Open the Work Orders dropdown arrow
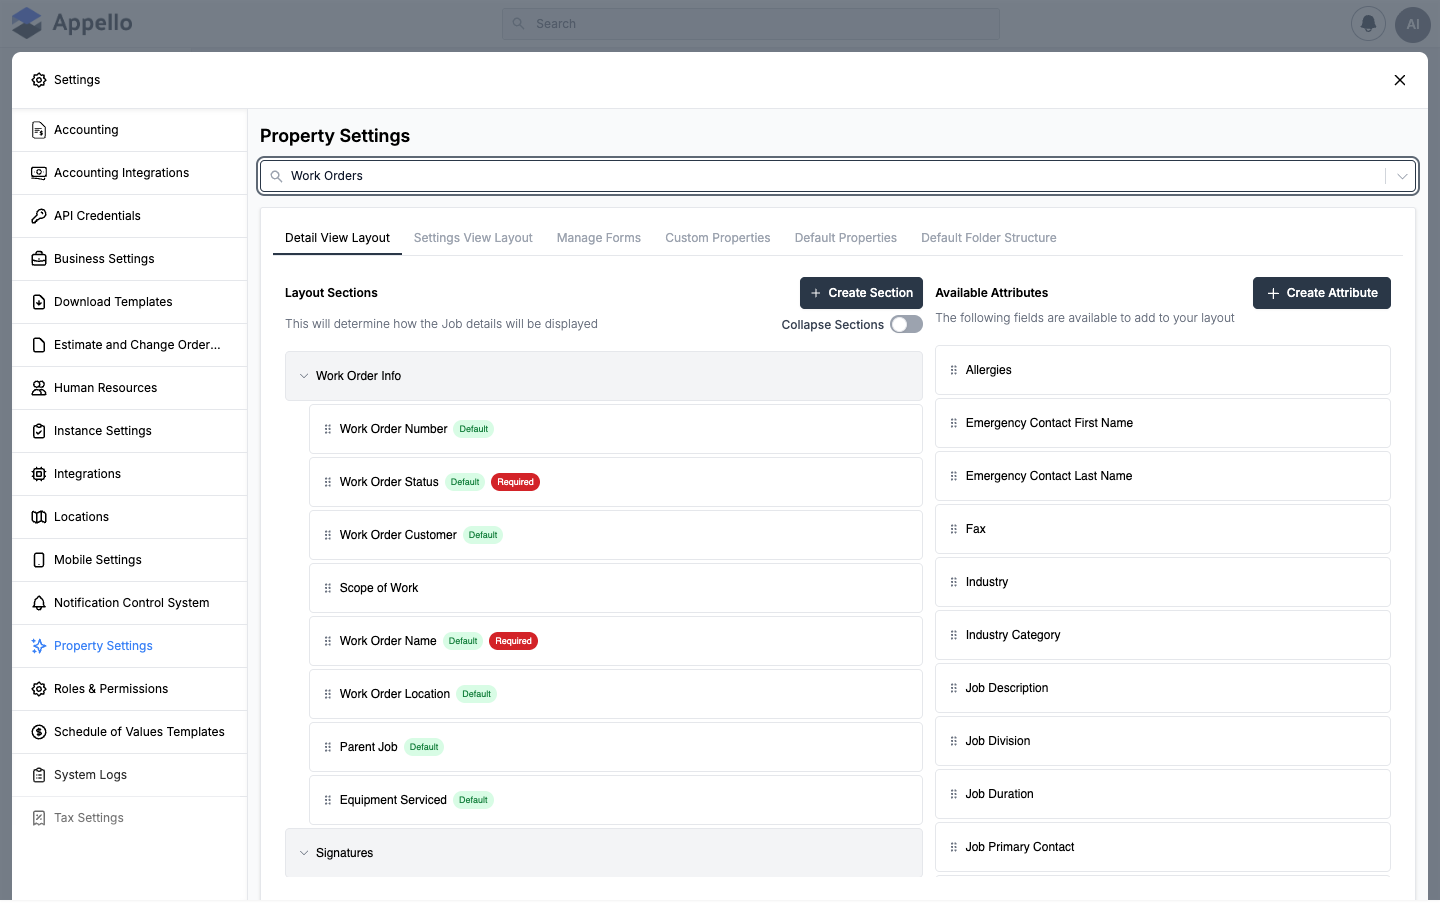This screenshot has width=1440, height=918. coord(1402,176)
